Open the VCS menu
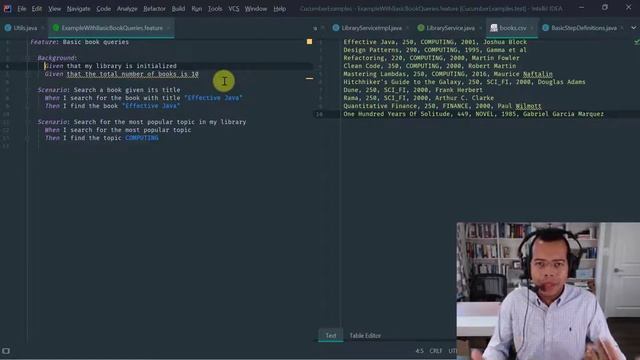This screenshot has width=640, height=360. click(x=233, y=9)
